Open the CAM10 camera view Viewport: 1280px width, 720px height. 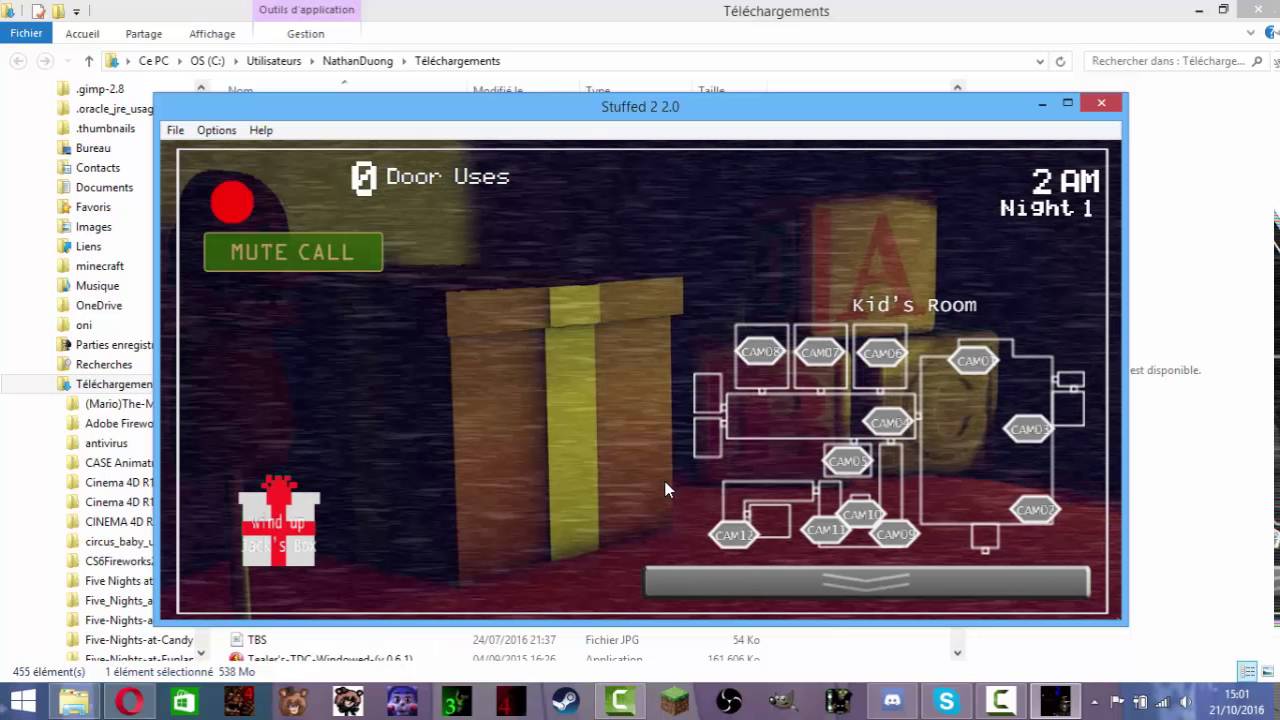860,514
